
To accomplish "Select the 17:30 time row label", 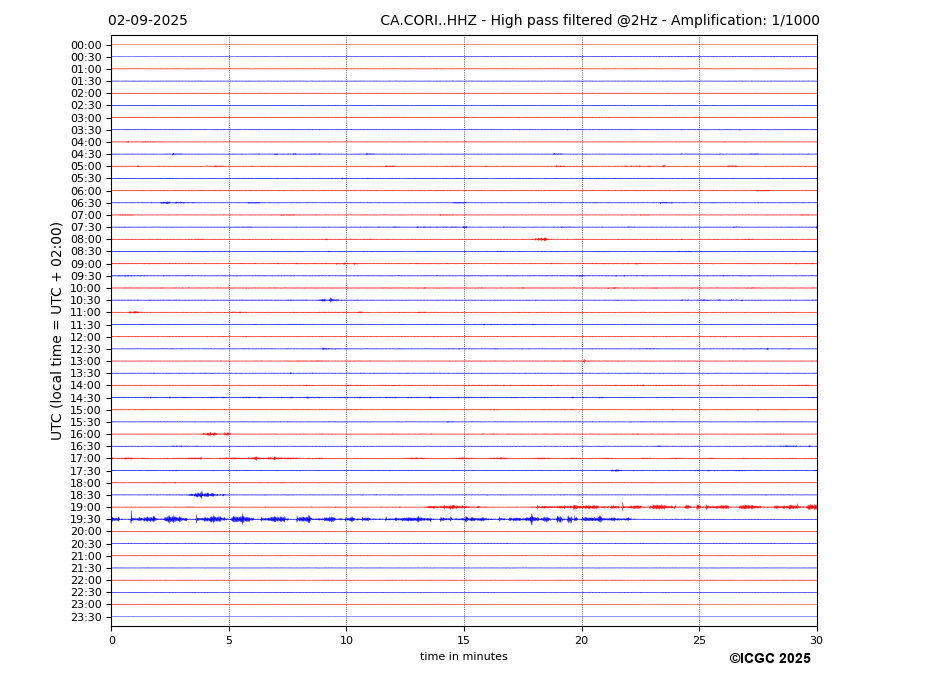I will point(86,471).
